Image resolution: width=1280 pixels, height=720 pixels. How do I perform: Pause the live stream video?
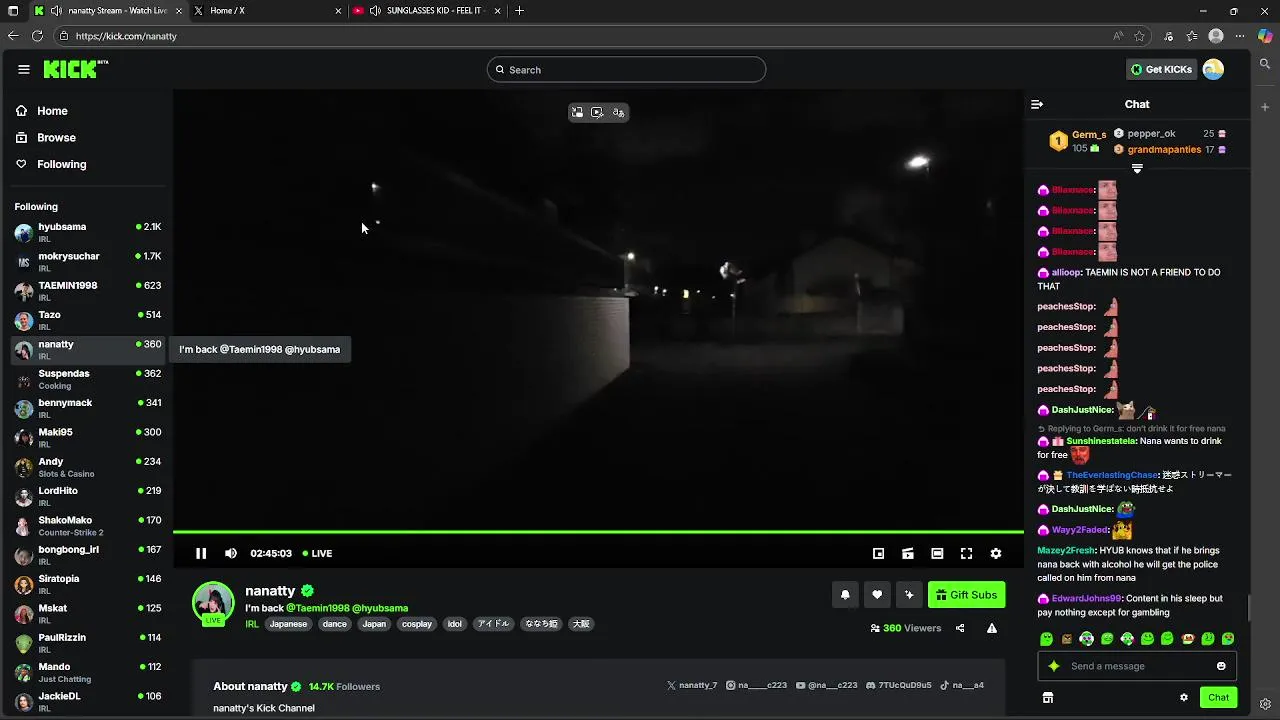point(201,553)
